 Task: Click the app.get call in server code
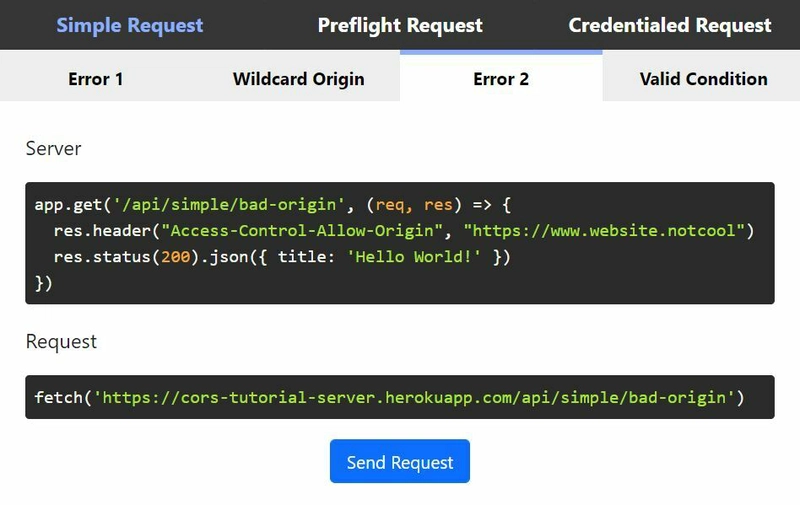tap(68, 205)
